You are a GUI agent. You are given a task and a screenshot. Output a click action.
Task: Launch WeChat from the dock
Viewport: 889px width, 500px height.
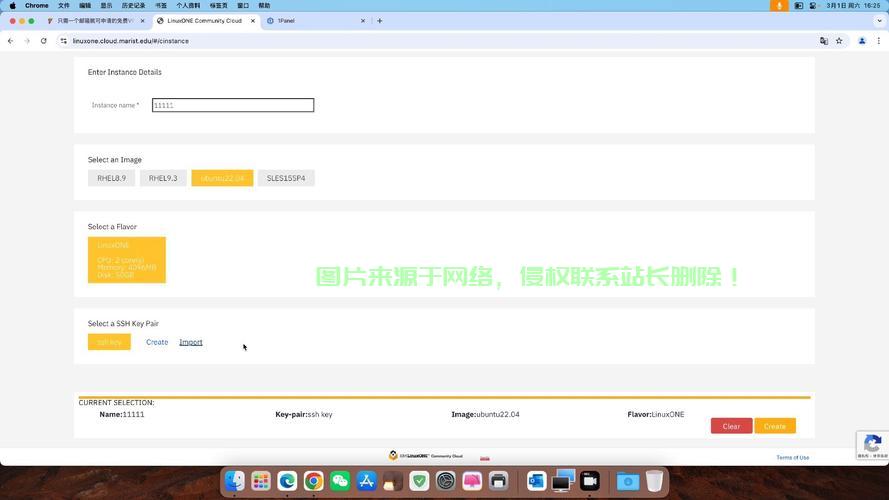(x=340, y=482)
